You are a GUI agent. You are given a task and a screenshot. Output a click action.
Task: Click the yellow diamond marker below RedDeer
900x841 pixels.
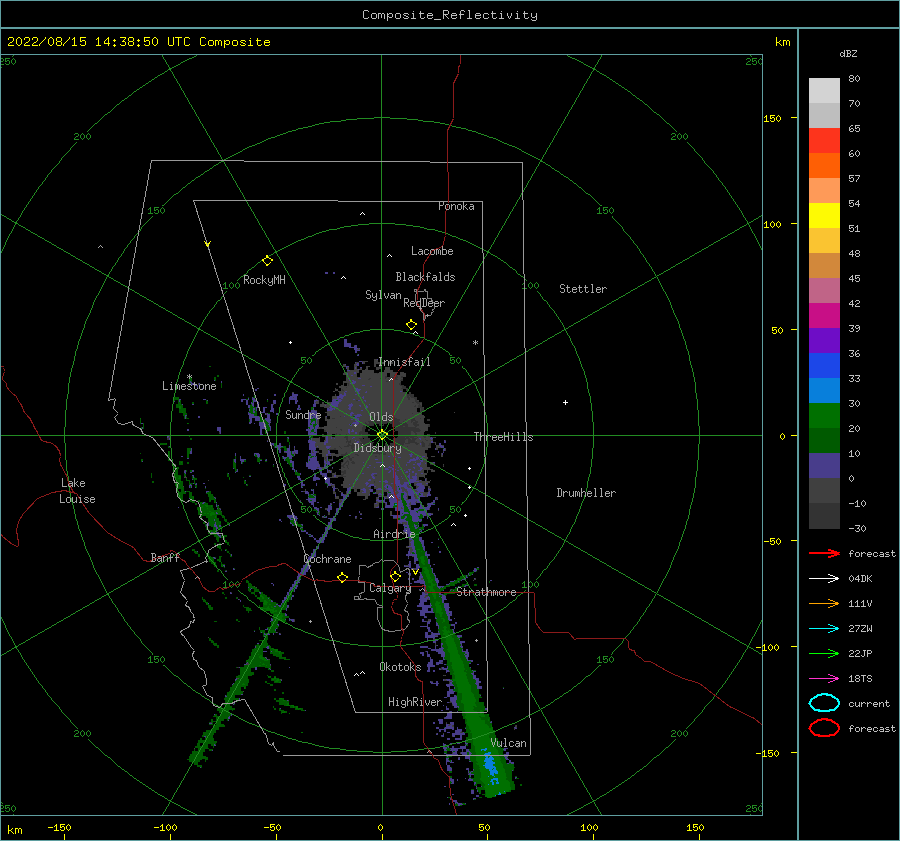coord(411,325)
